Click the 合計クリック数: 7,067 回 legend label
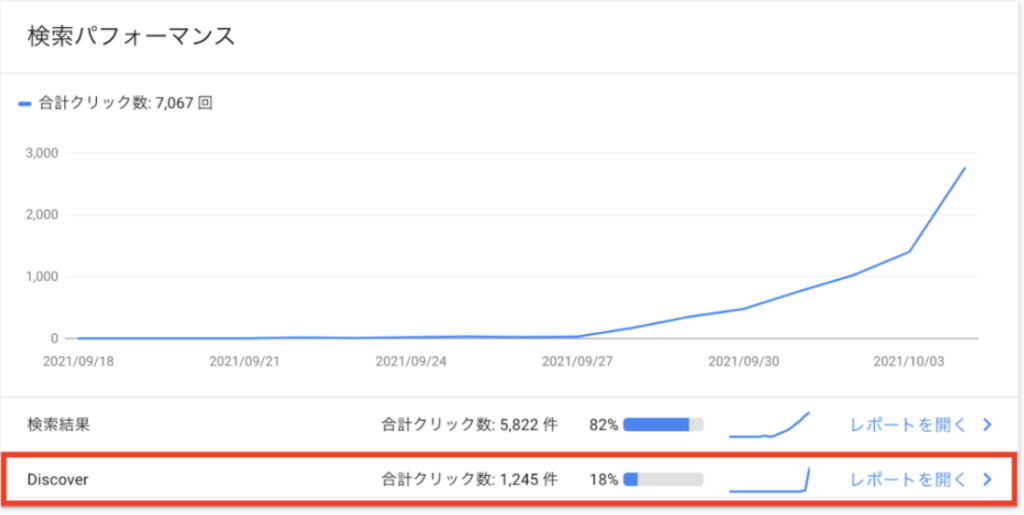 [126, 103]
